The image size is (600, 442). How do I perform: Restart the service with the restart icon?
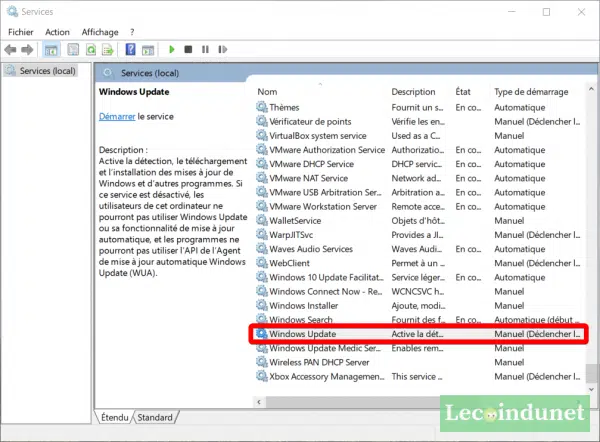[222, 49]
